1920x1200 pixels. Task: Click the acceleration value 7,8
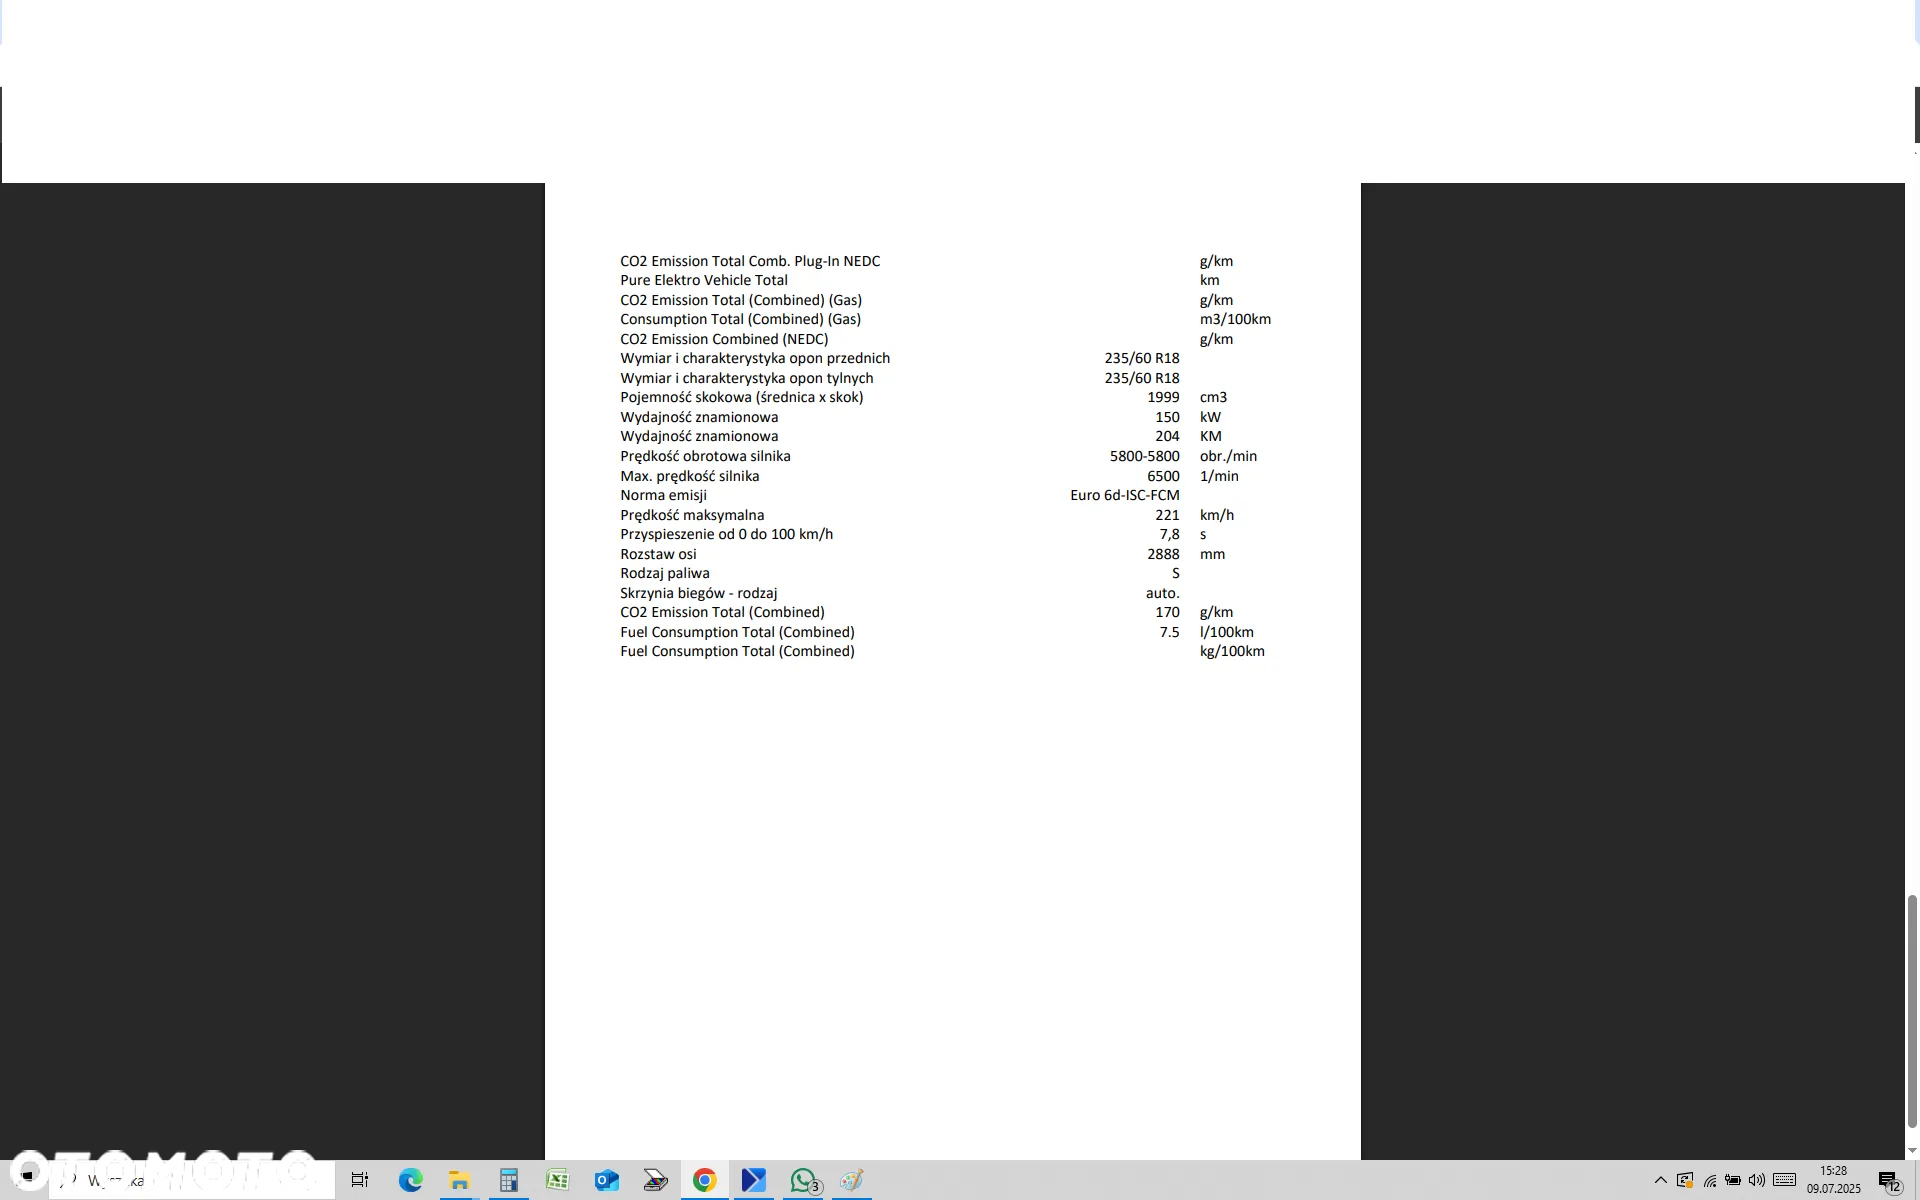pyautogui.click(x=1169, y=534)
